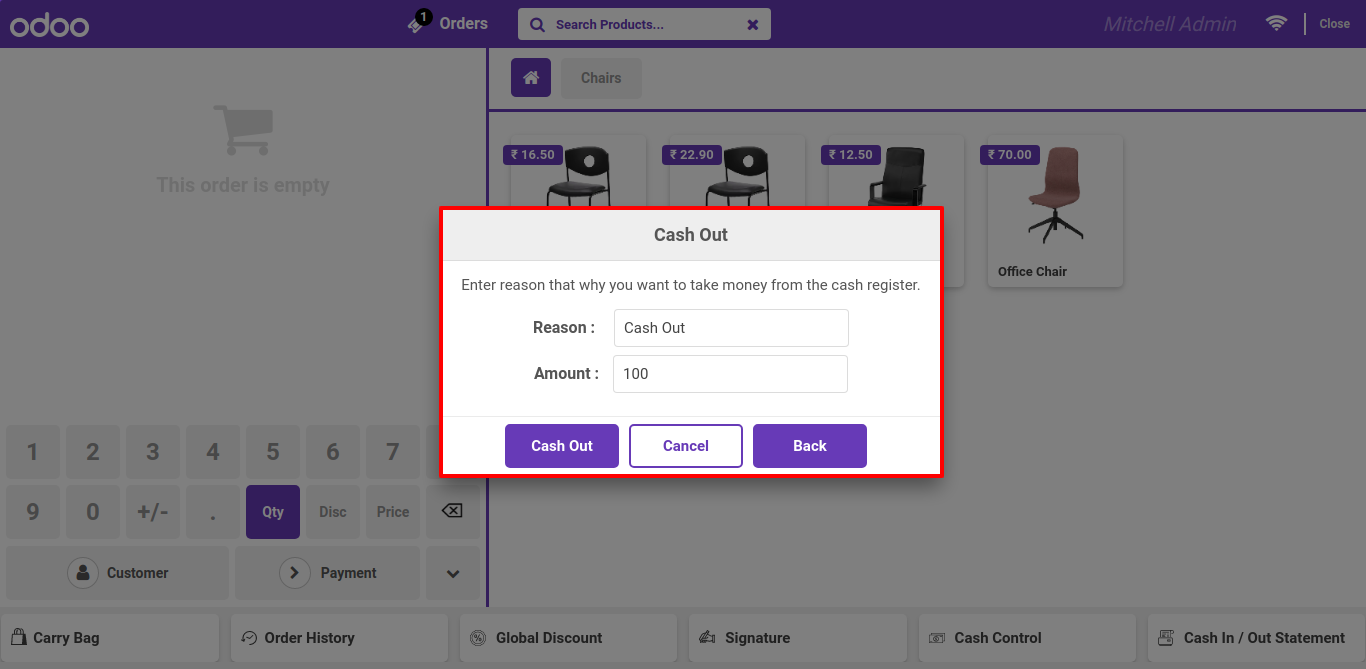Select the Chairs category tab

coord(601,78)
